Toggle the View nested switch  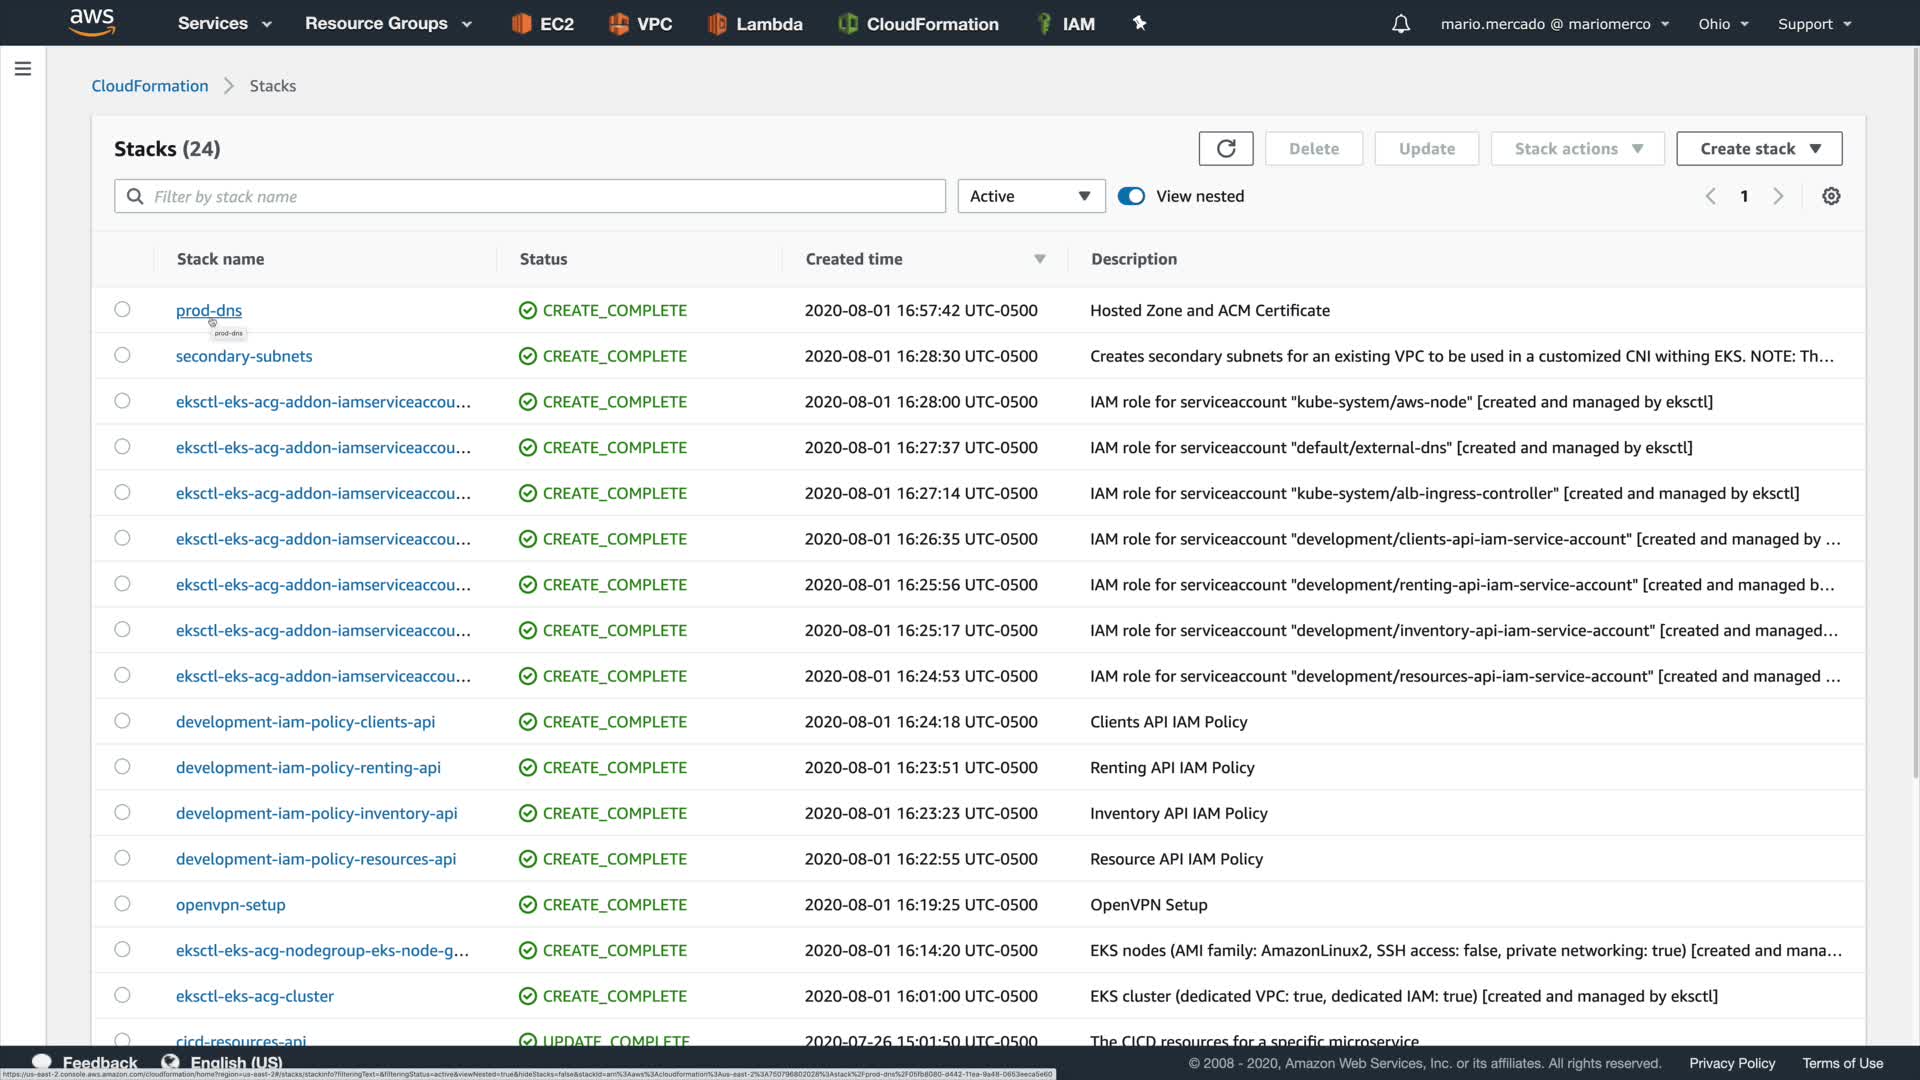pos(1131,197)
